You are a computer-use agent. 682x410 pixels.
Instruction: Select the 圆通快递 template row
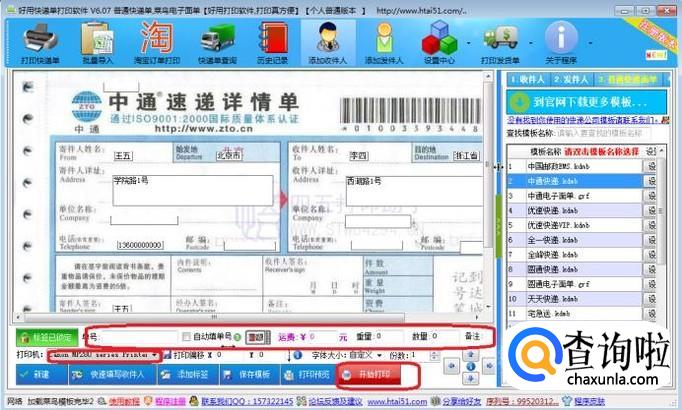click(x=574, y=270)
